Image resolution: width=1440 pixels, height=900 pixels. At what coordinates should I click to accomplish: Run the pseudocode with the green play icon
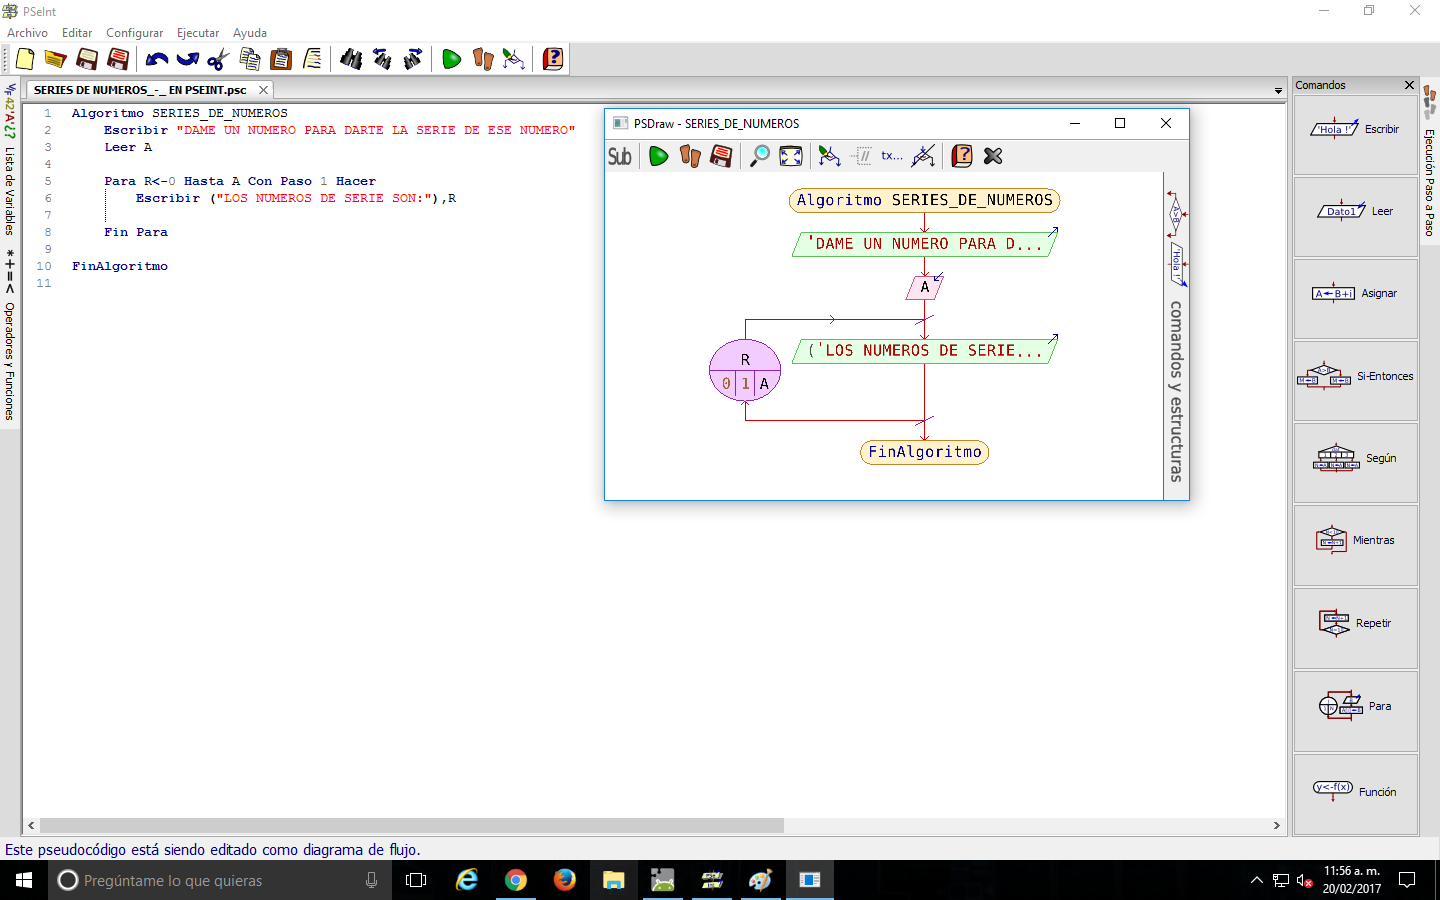tap(451, 59)
